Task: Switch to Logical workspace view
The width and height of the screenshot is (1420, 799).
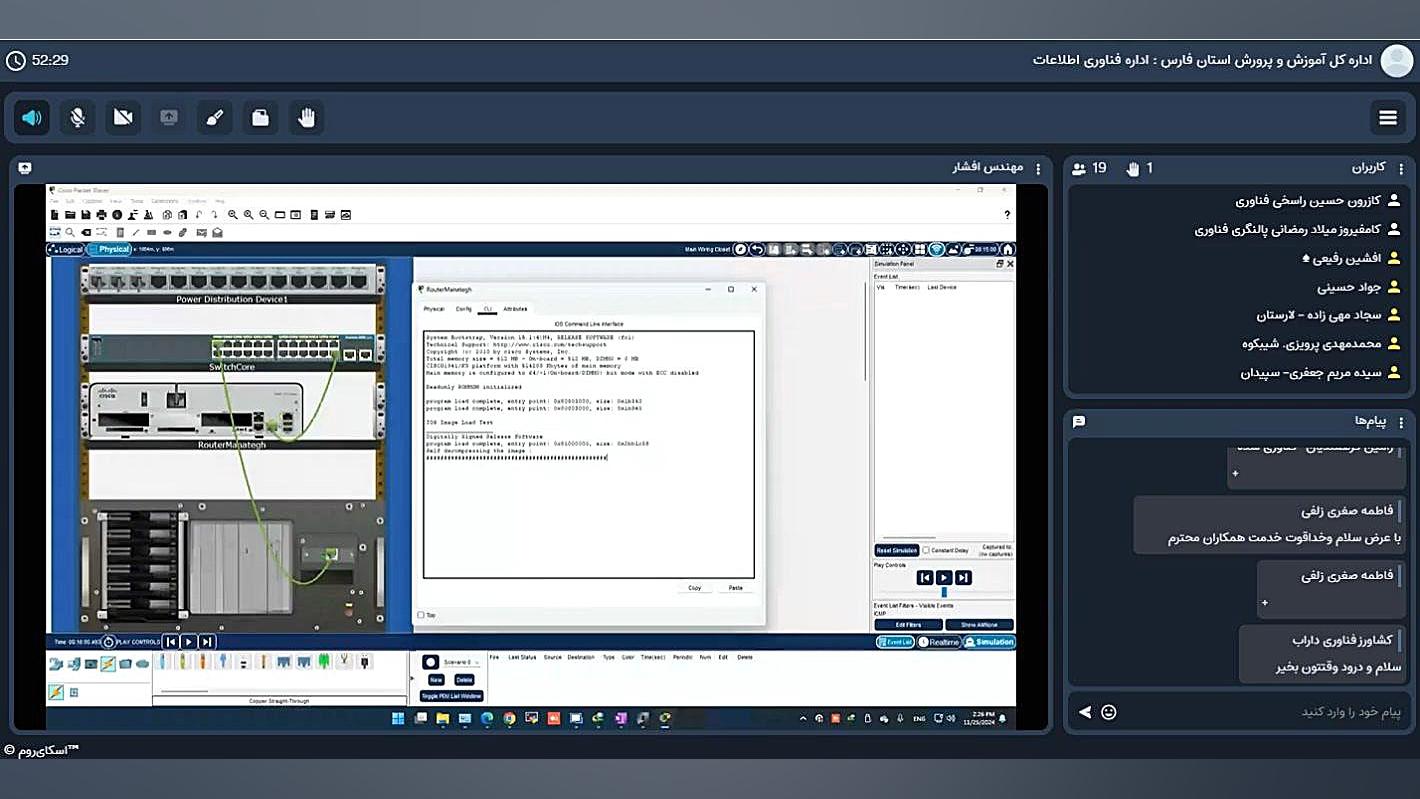Action: 66,249
